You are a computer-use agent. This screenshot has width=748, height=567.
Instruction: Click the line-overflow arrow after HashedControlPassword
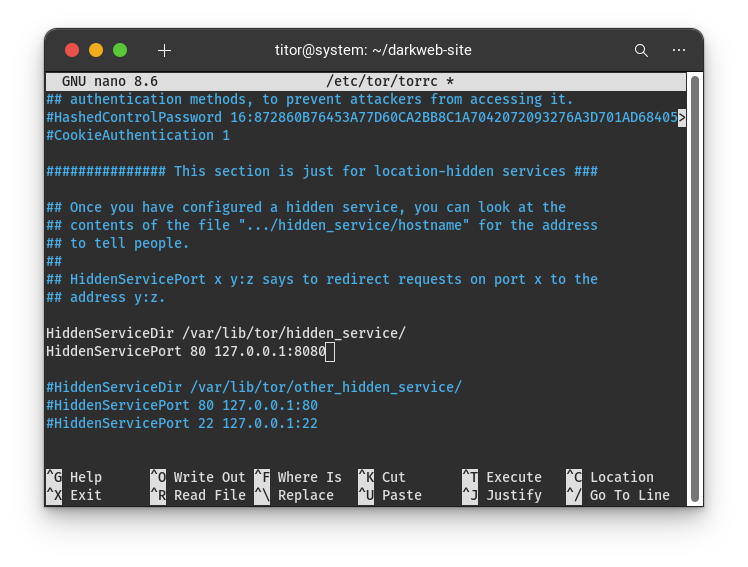point(682,118)
